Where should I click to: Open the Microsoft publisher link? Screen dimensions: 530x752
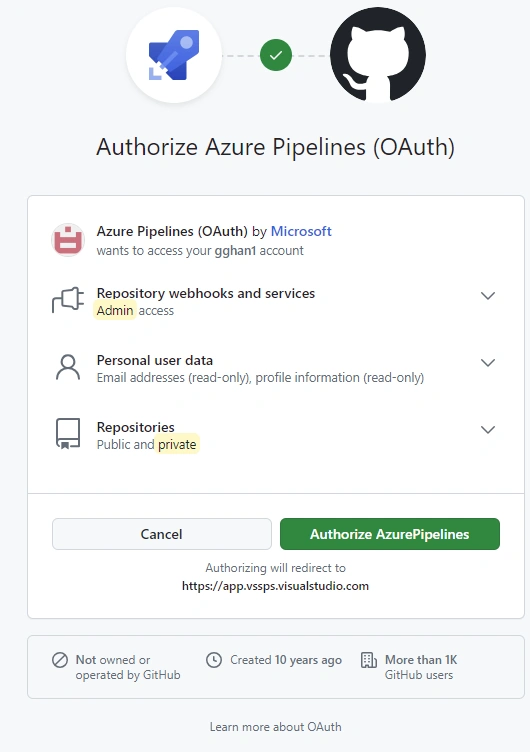(x=301, y=231)
